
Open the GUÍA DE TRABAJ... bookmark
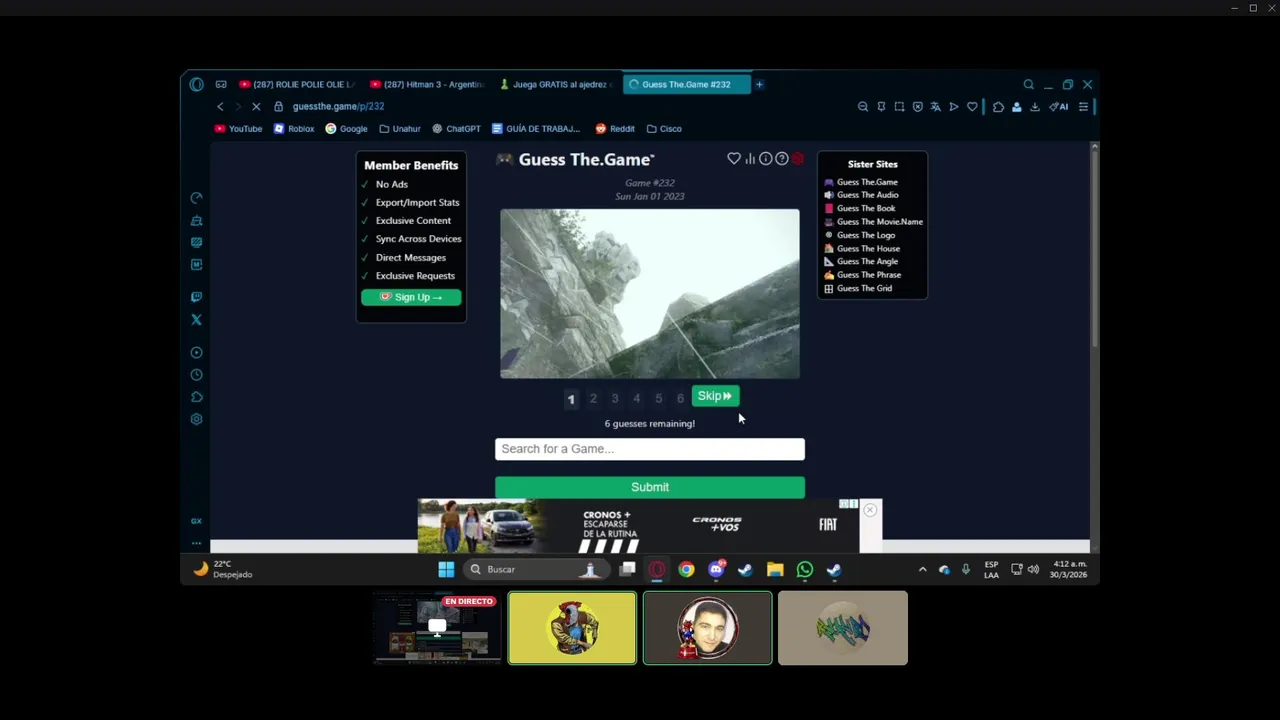pos(536,129)
